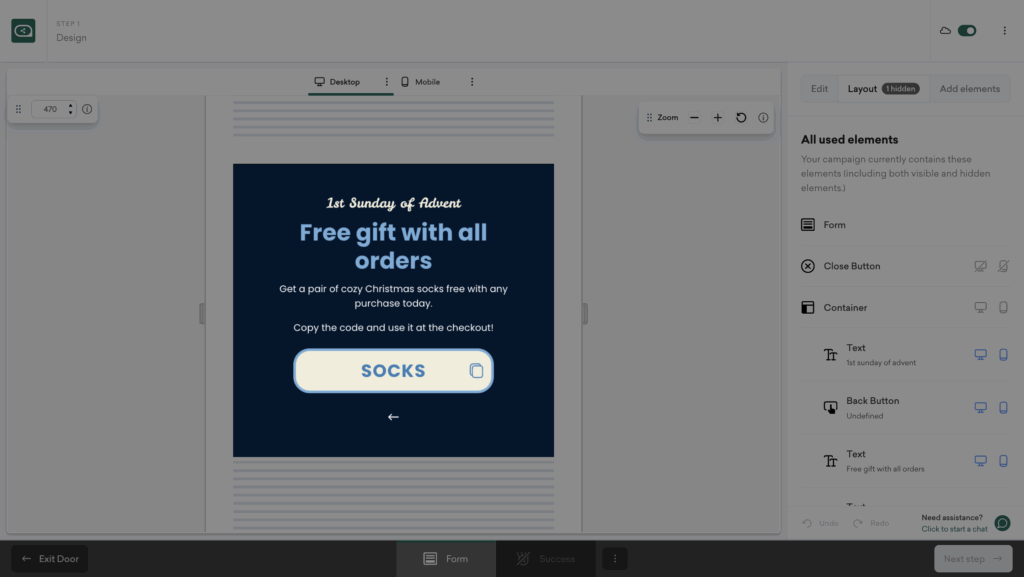Click the zoom in plus icon

(x=717, y=118)
